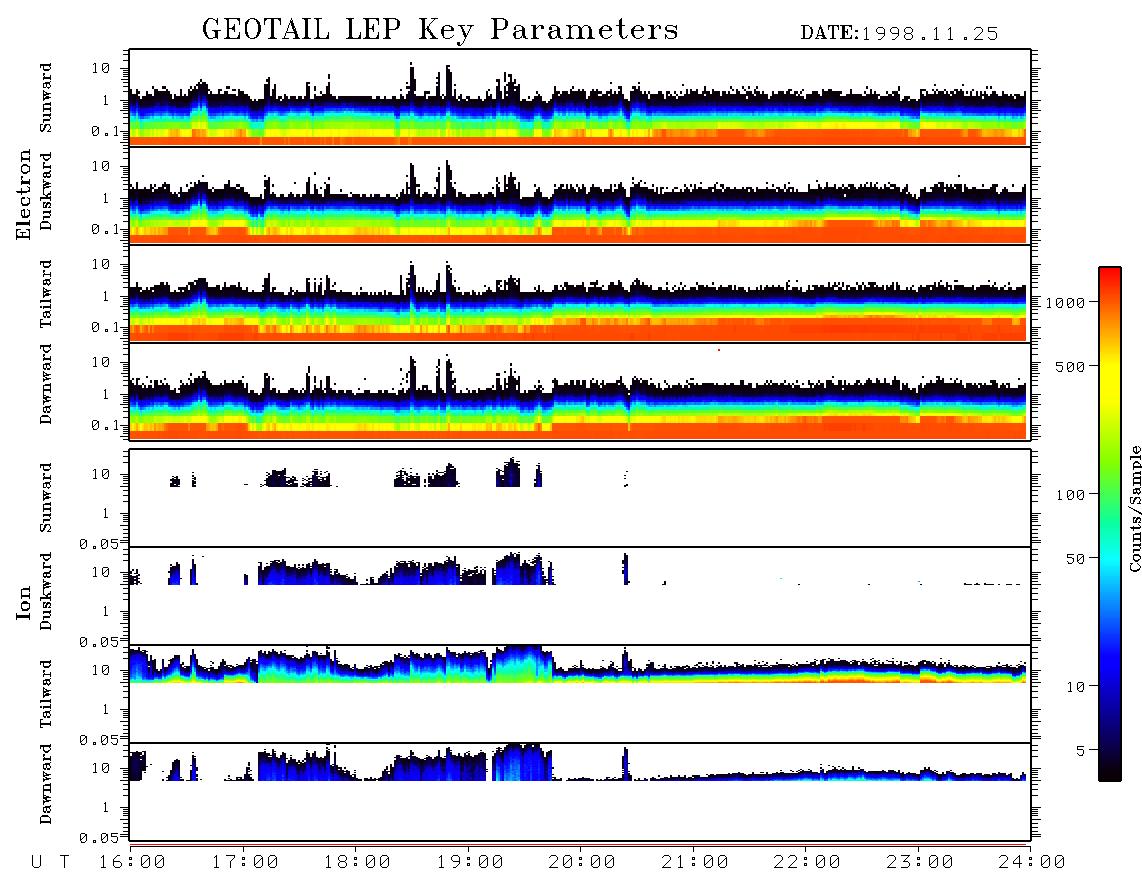1142x880 pixels.
Task: Open the Ion Duskward spectrogram panel
Action: (x=580, y=596)
